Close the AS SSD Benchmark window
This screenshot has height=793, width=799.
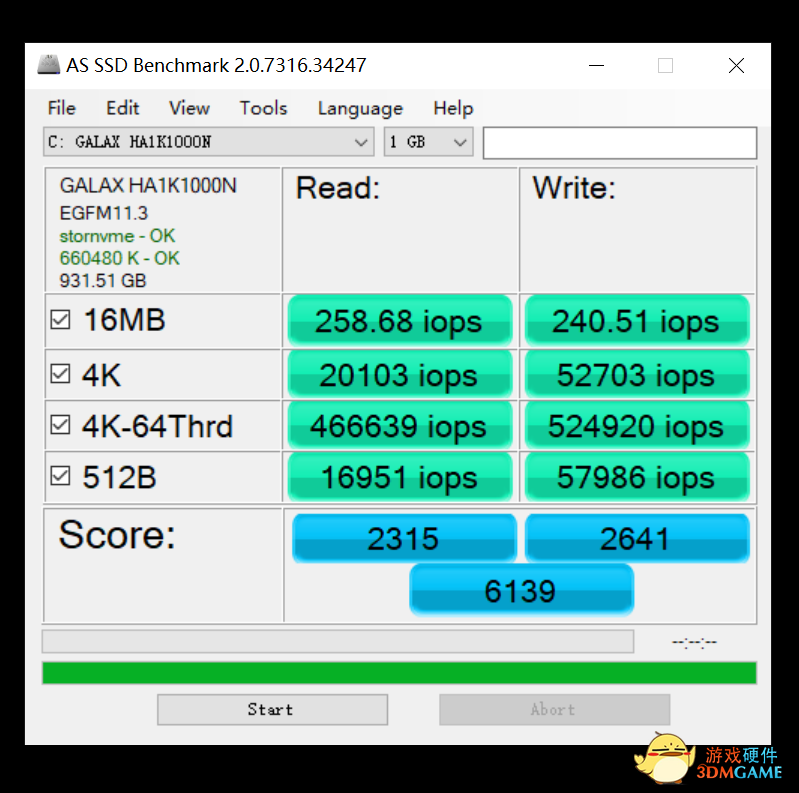(x=736, y=65)
